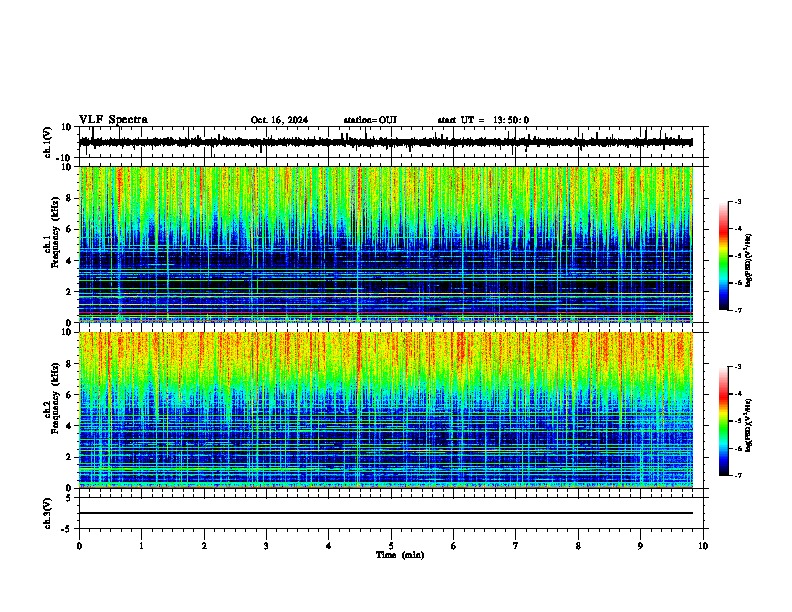Click the "5" tick on ch.3(V) axis

[x=70, y=497]
